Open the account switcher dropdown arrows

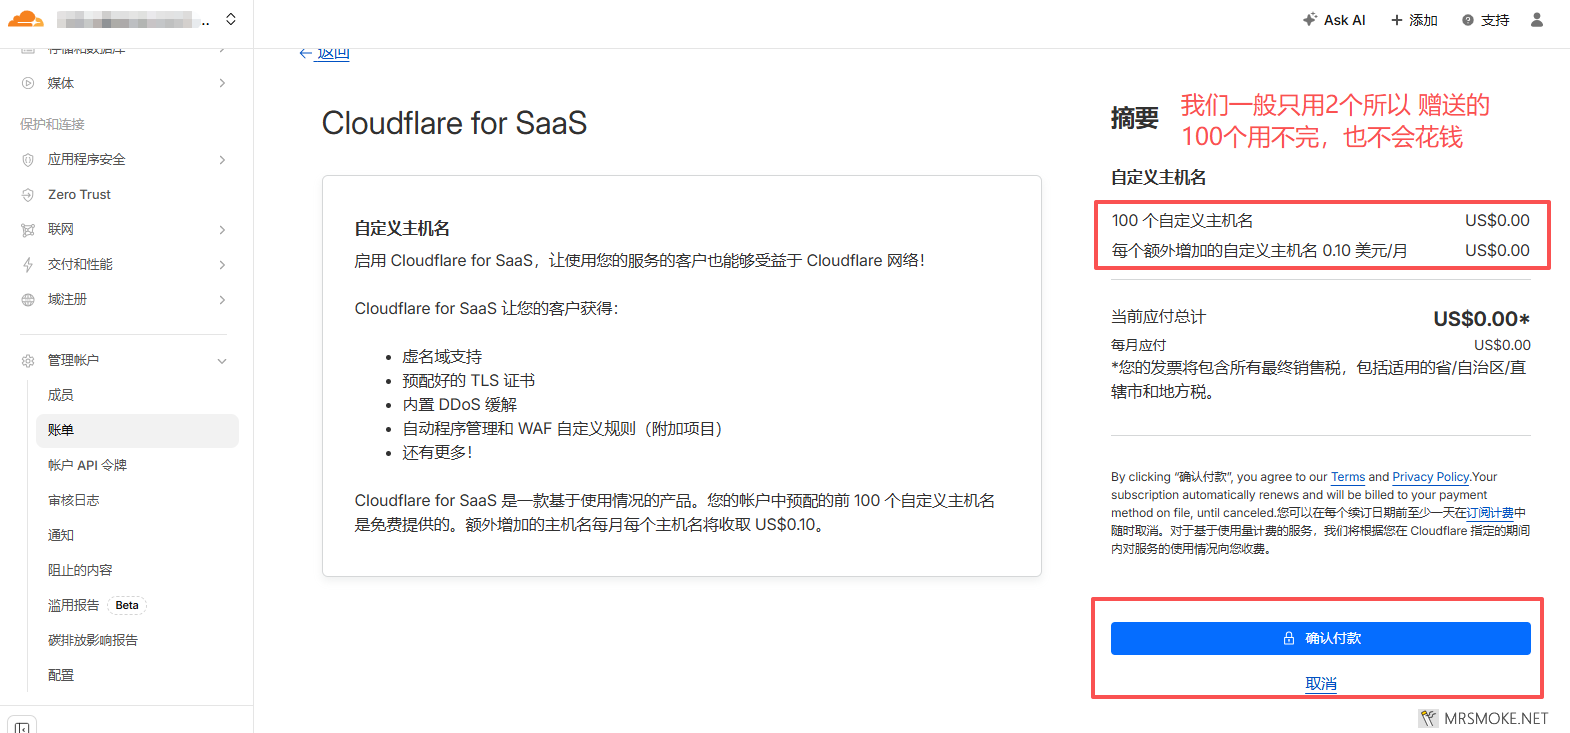click(x=231, y=20)
